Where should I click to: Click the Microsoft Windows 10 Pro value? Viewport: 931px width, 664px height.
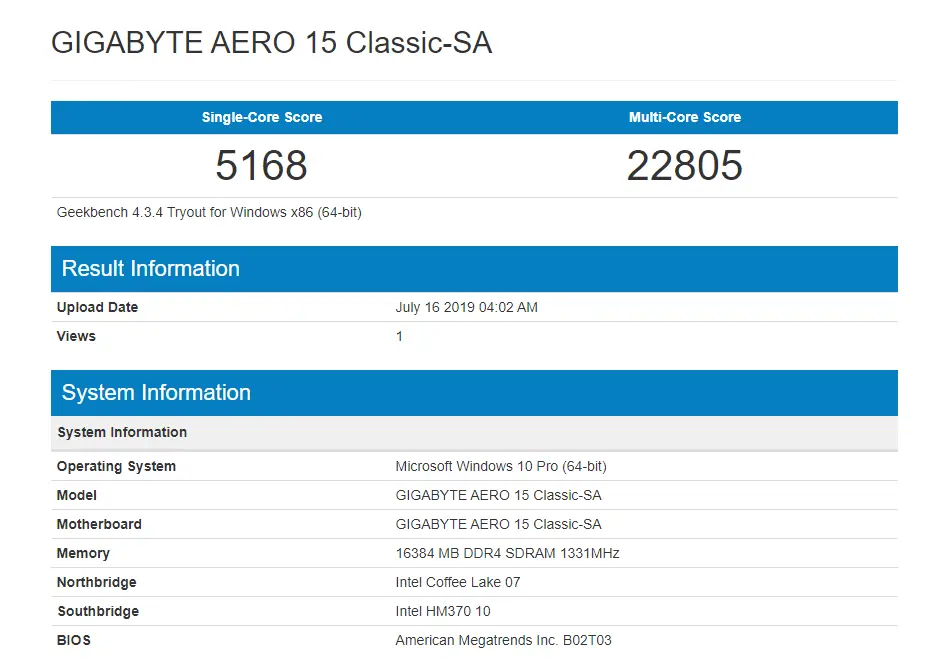501,466
